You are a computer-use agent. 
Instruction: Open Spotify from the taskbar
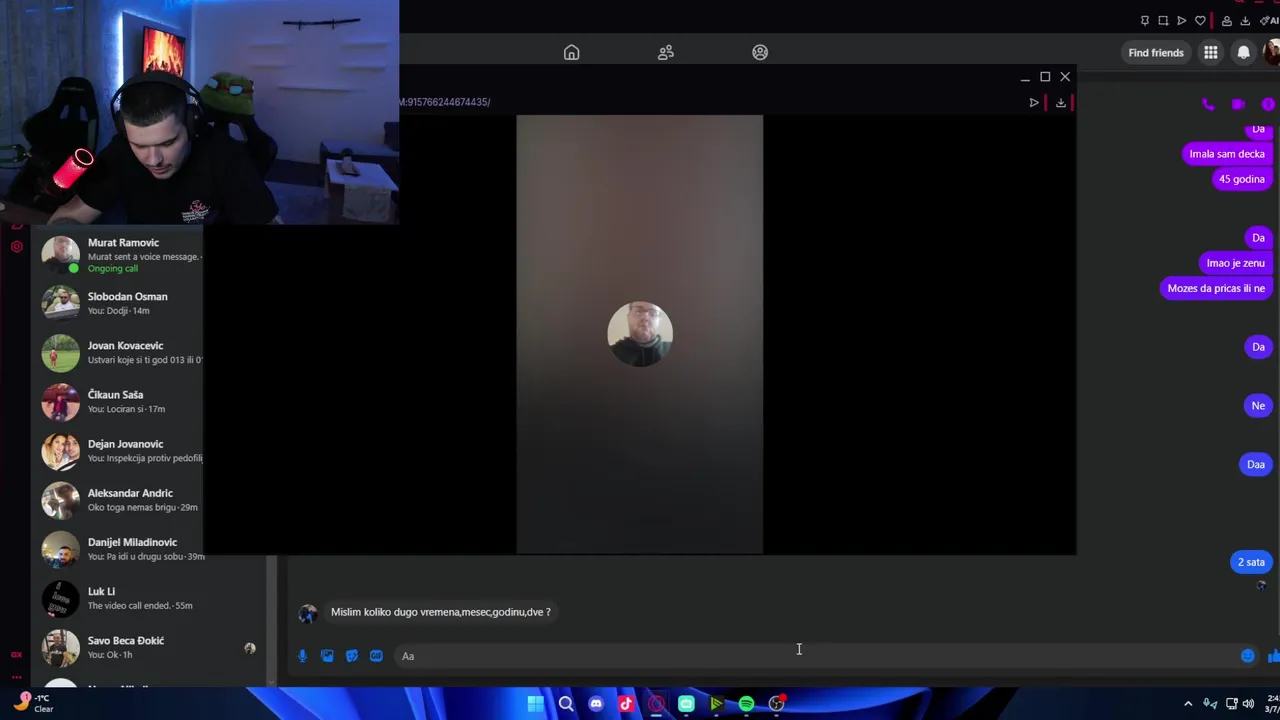click(746, 704)
